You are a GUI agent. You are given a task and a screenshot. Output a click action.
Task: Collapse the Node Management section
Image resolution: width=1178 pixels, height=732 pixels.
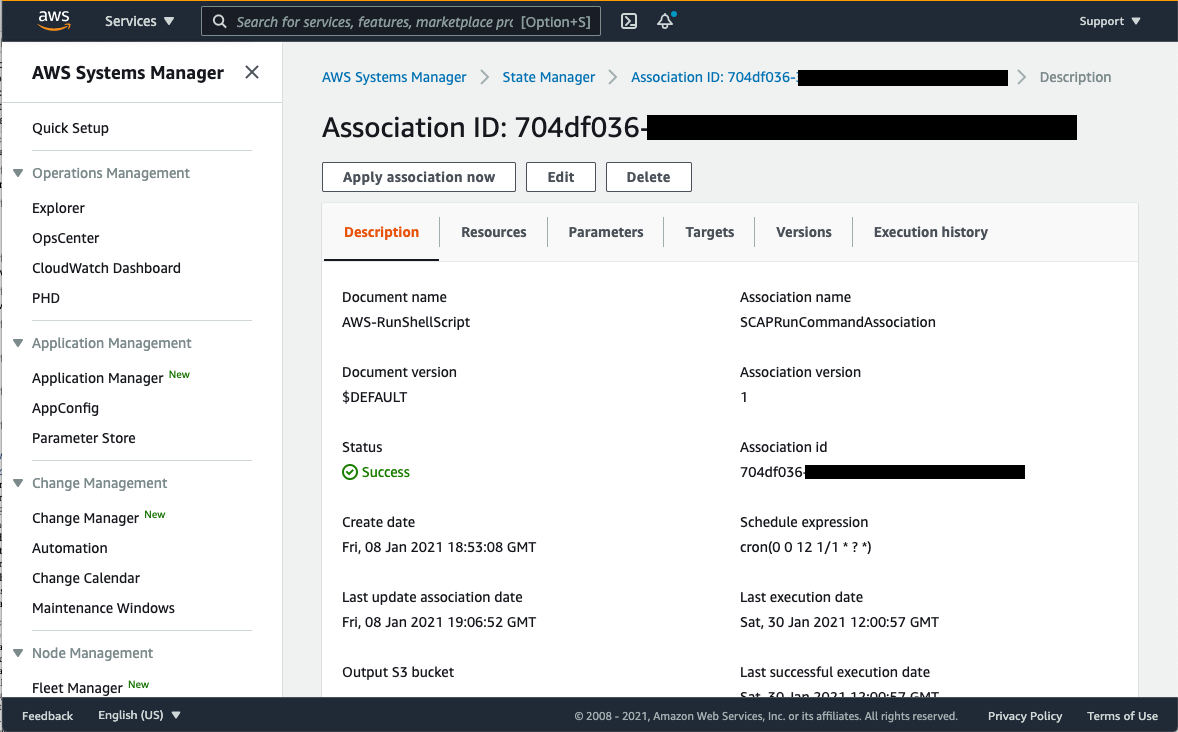[x=17, y=653]
